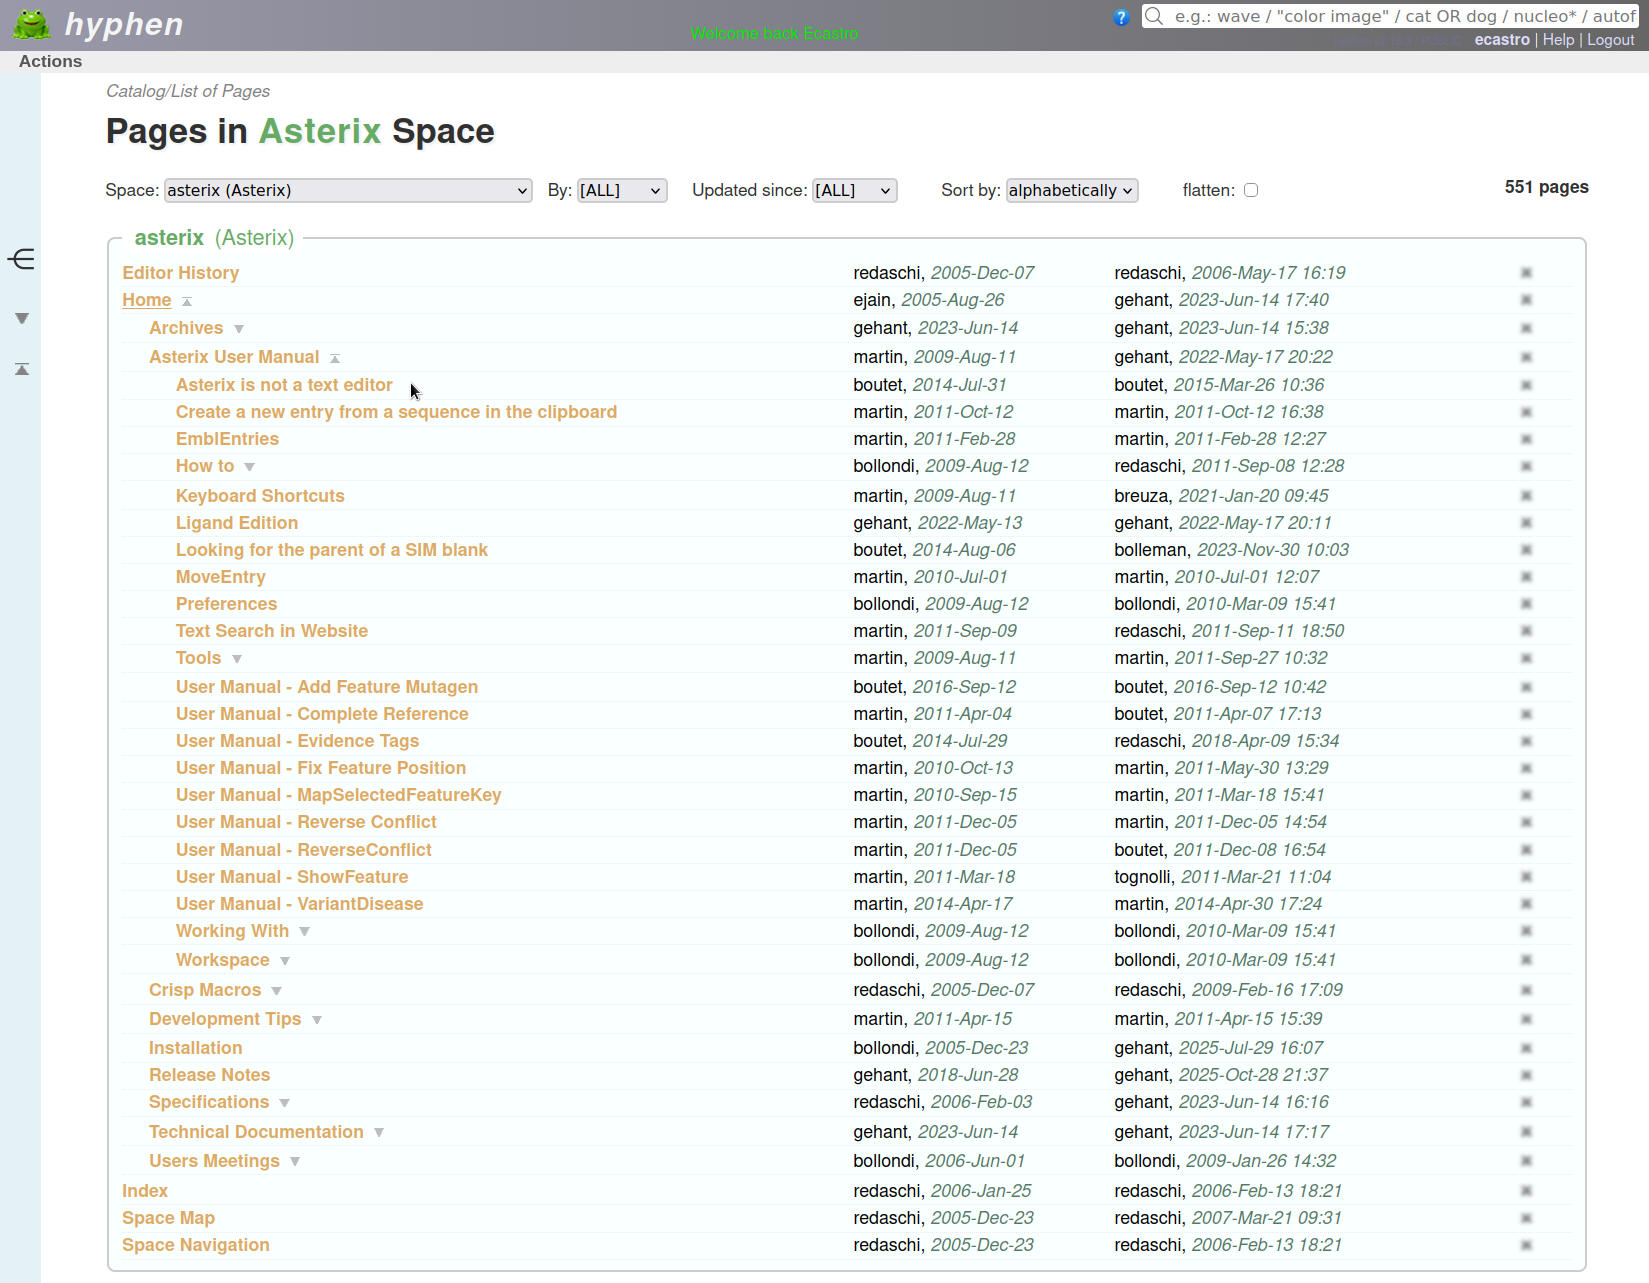The height and width of the screenshot is (1283, 1649).
Task: Click delete icon in Index row
Action: (1526, 1191)
